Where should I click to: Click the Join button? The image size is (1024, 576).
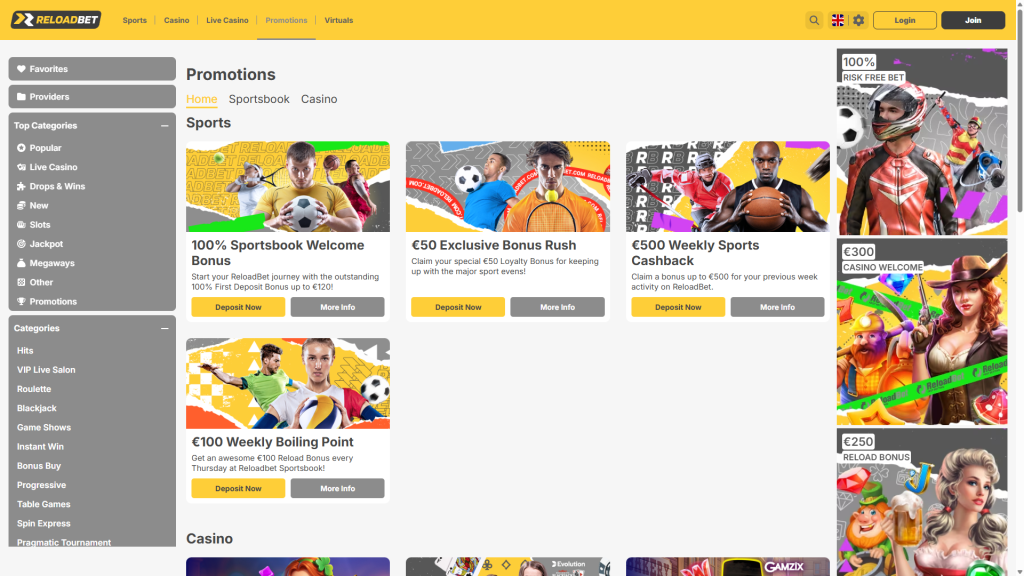(973, 20)
